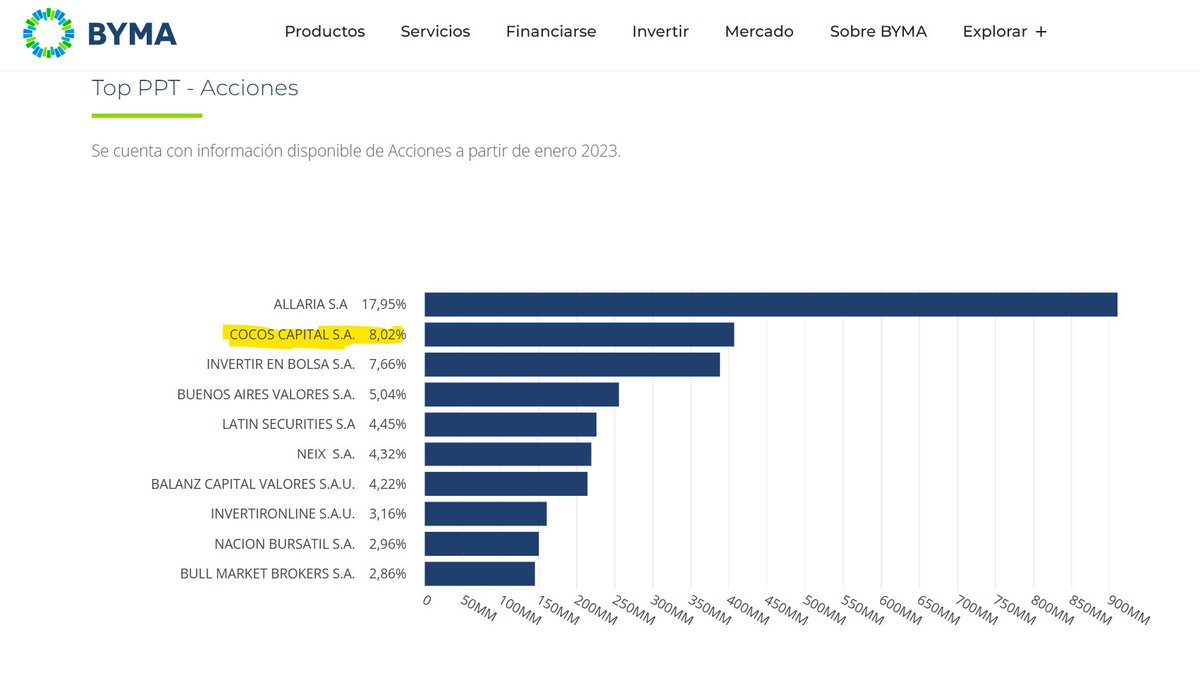Click the 900MM axis label
The width and height of the screenshot is (1200, 680).
[x=1130, y=610]
